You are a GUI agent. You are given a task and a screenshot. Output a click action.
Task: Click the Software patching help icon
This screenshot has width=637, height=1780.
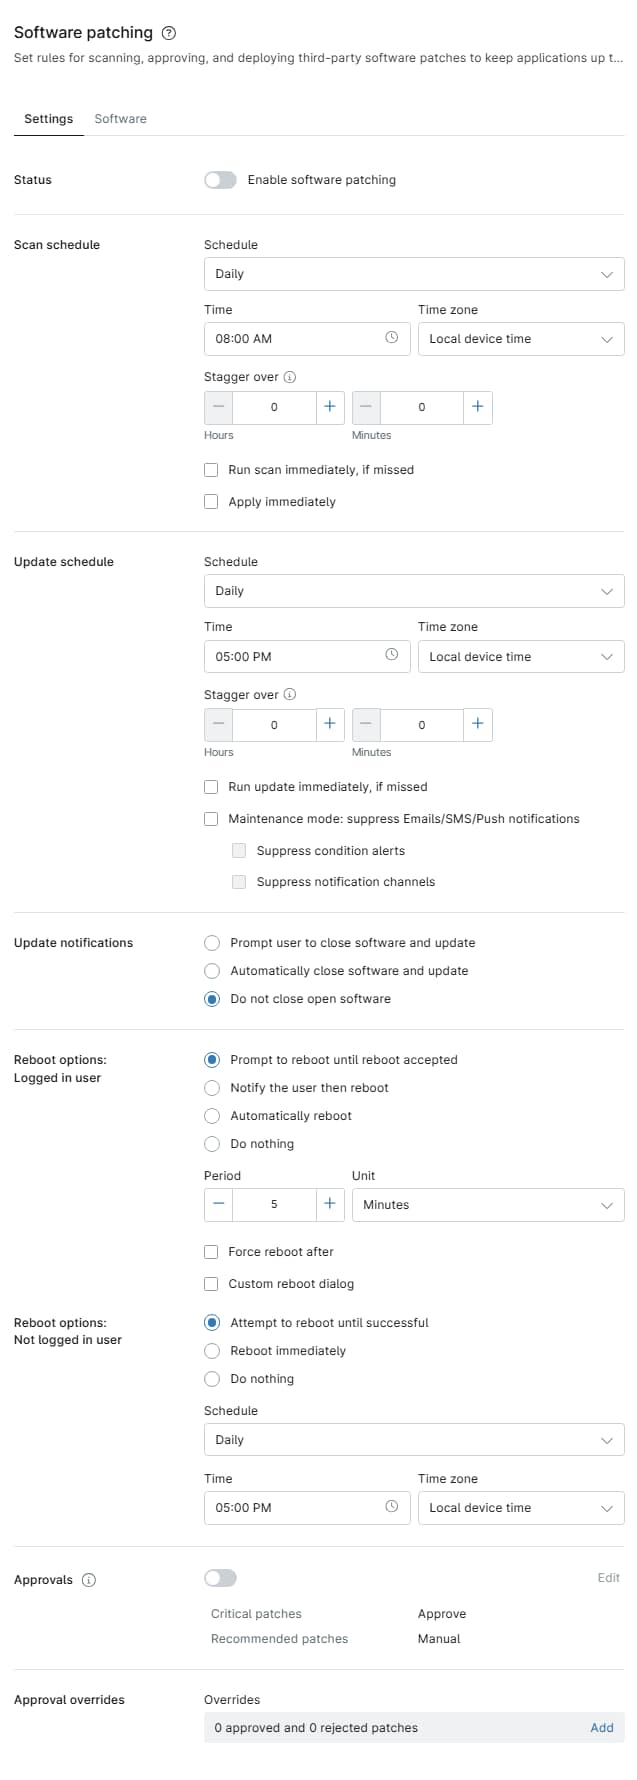tap(169, 33)
